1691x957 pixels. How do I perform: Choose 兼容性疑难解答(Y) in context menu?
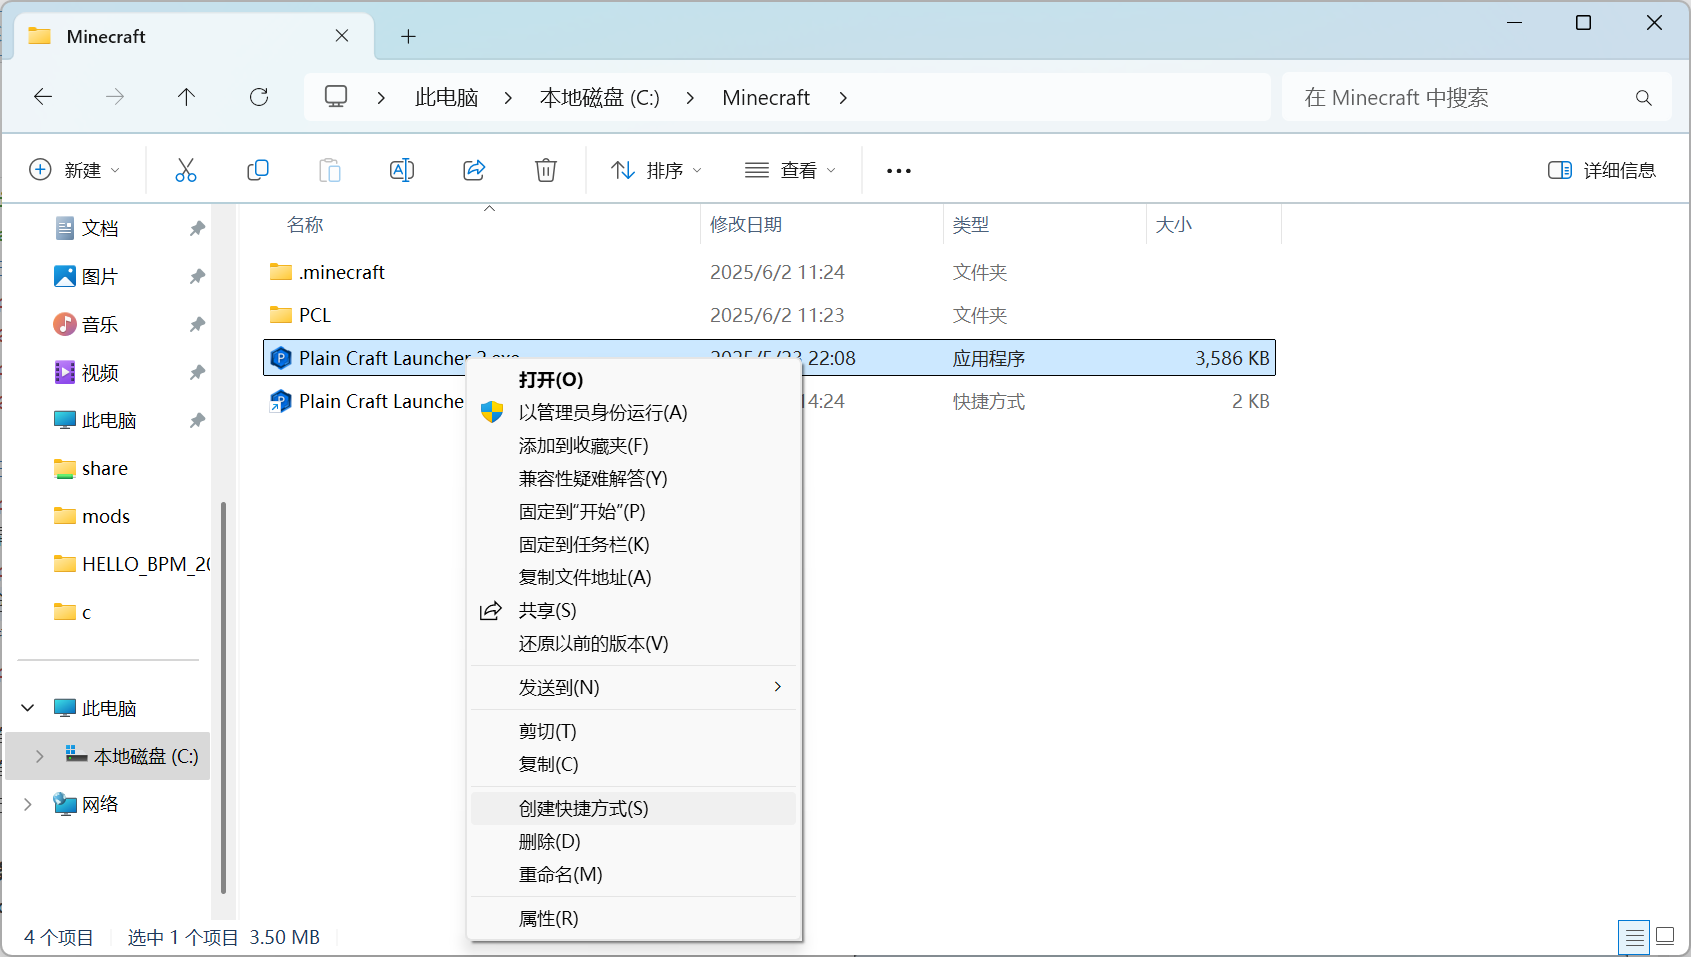(634, 479)
